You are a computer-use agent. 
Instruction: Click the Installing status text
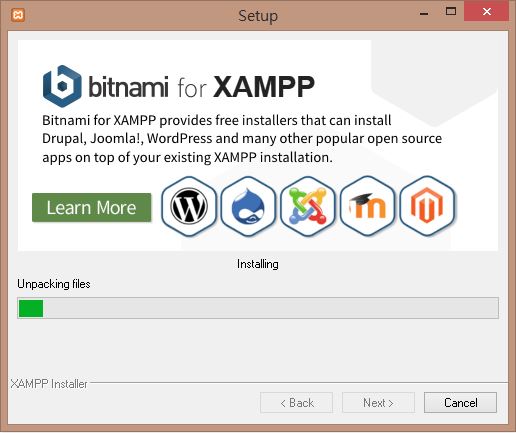coord(258,264)
